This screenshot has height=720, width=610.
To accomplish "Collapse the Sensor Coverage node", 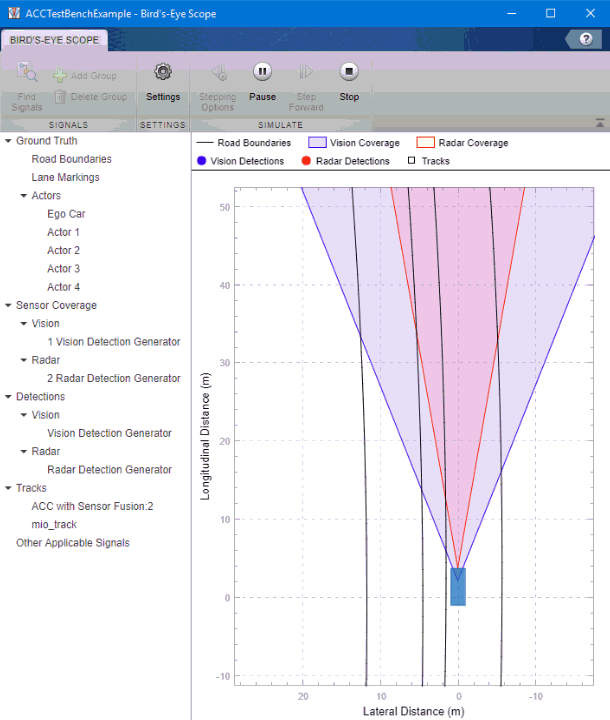I will [x=8, y=305].
